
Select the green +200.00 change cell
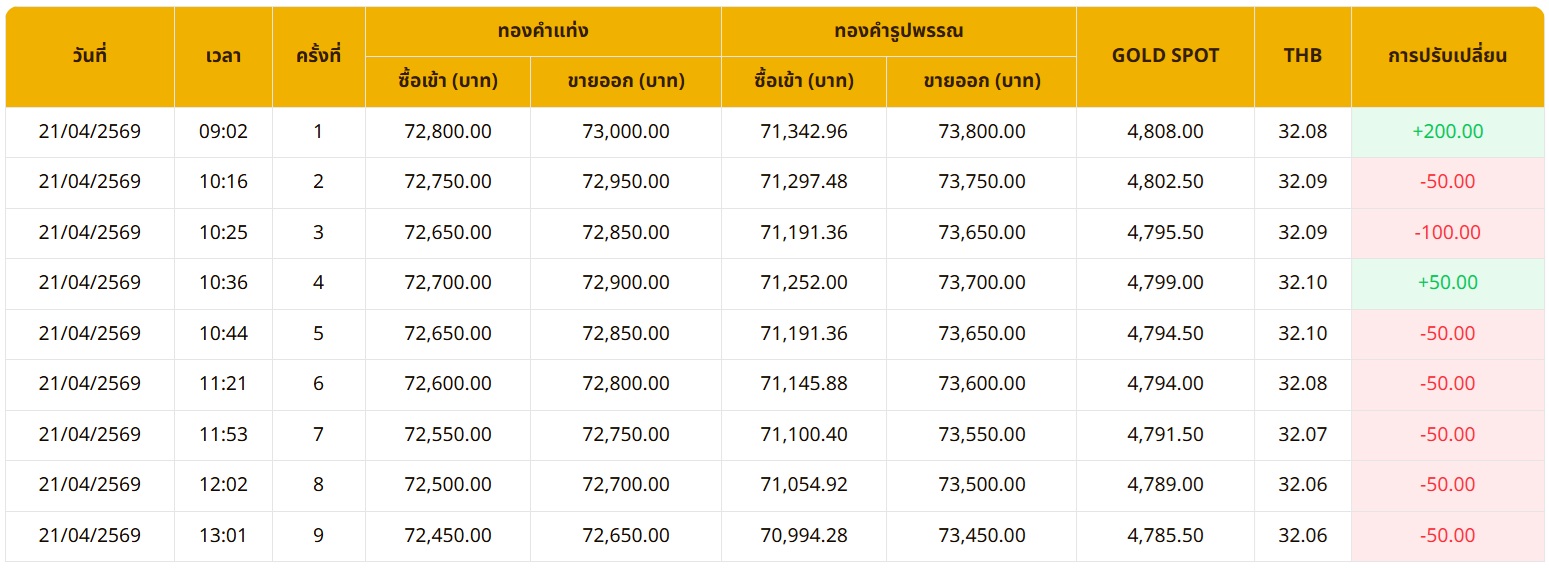pos(1447,131)
